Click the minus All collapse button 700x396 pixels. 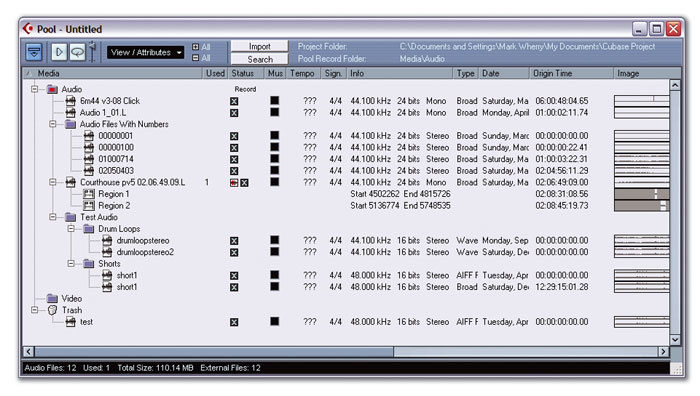pyautogui.click(x=195, y=58)
